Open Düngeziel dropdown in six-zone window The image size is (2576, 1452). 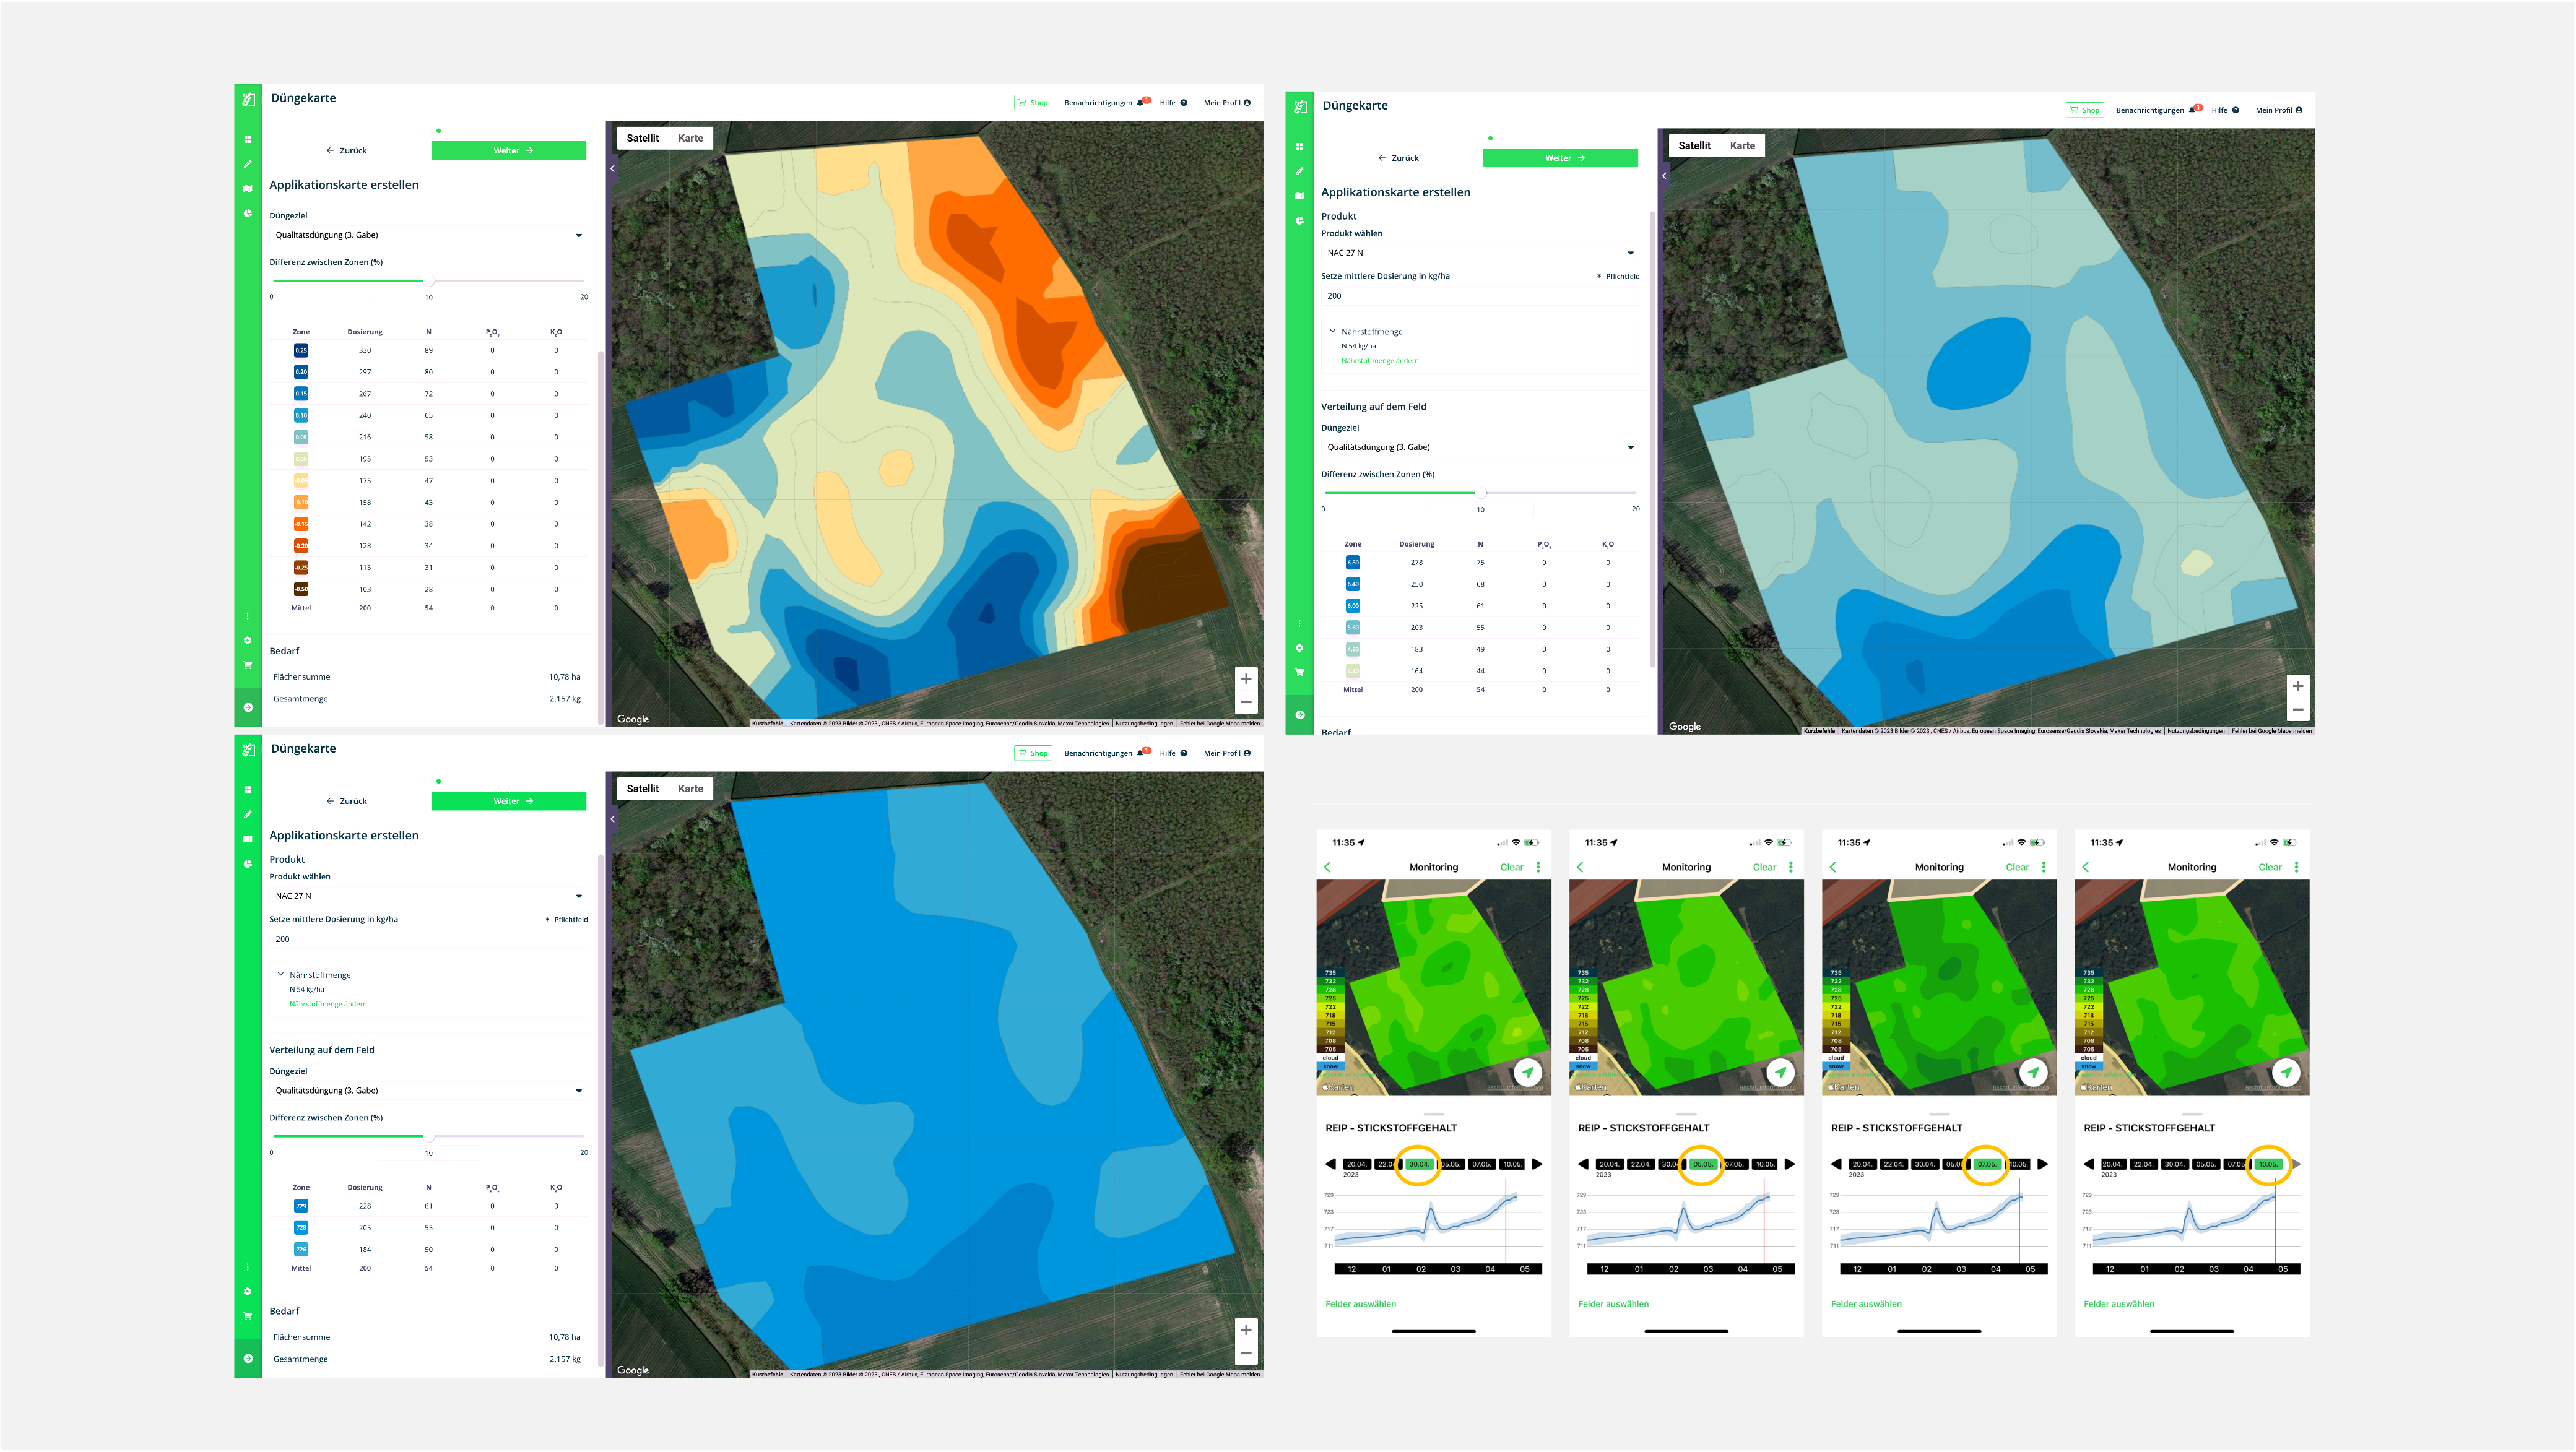pos(1480,447)
